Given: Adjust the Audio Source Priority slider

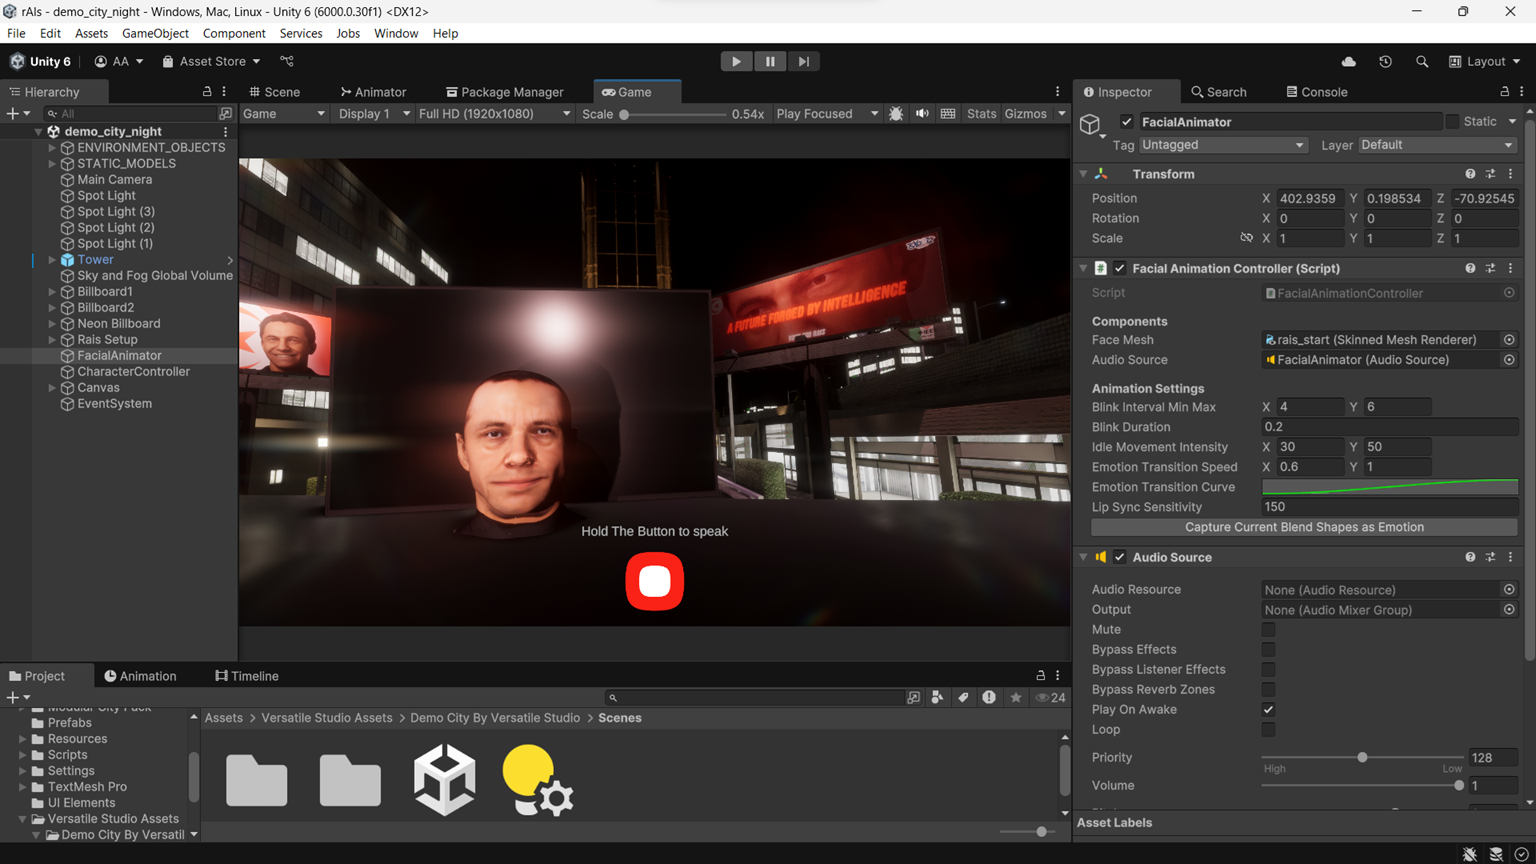Looking at the screenshot, I should click(1362, 757).
